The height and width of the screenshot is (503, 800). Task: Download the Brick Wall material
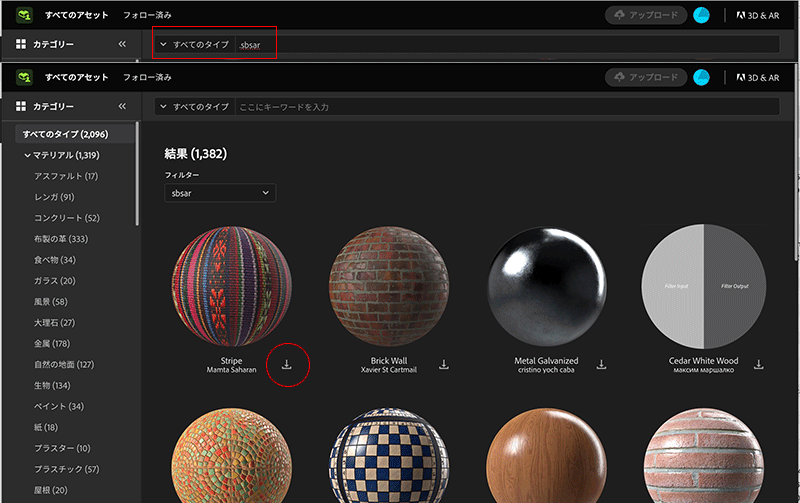point(443,365)
